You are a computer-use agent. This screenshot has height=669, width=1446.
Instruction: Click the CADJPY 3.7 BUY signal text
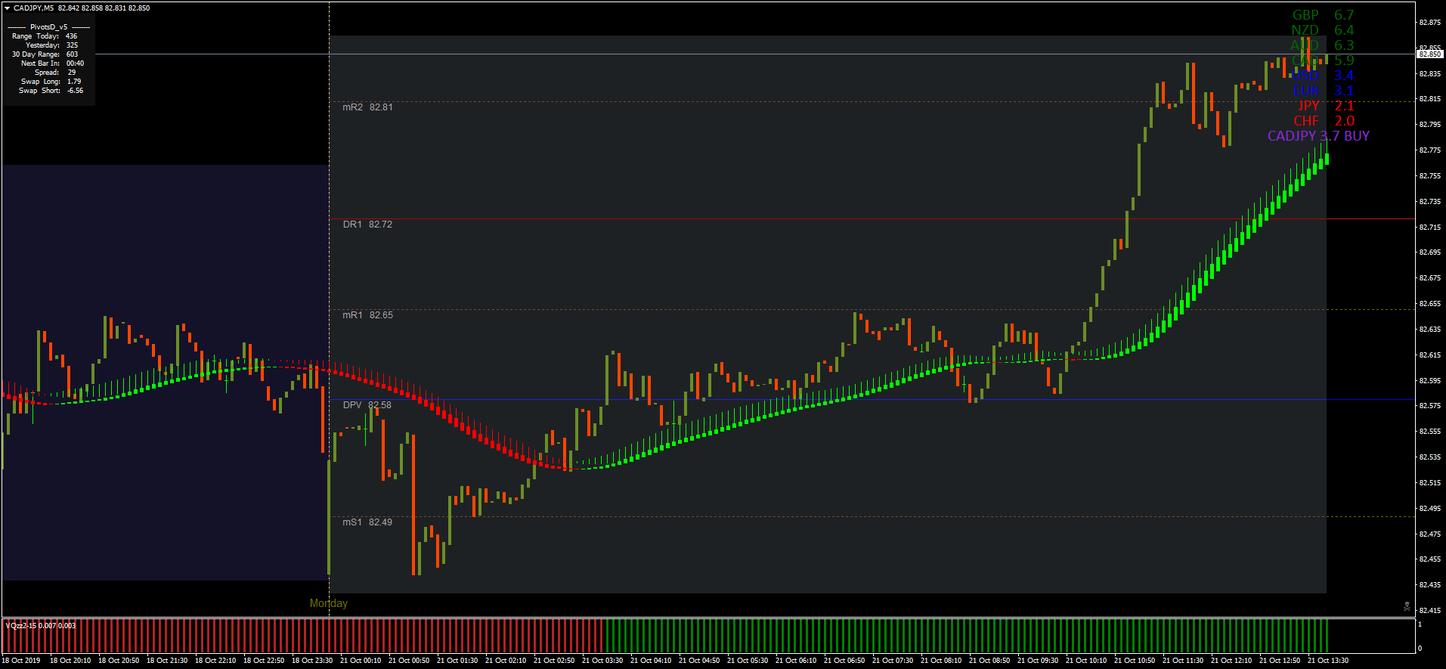[x=1318, y=136]
